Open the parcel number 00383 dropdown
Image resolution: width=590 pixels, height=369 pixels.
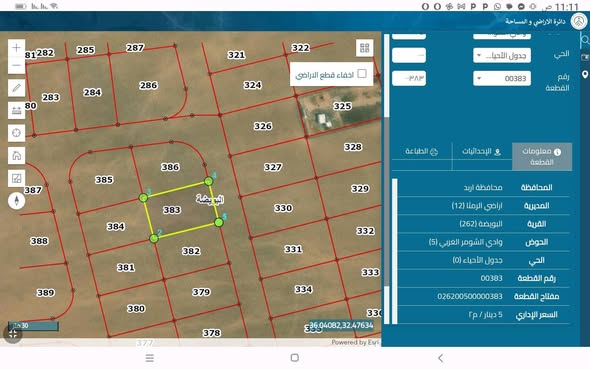point(502,78)
